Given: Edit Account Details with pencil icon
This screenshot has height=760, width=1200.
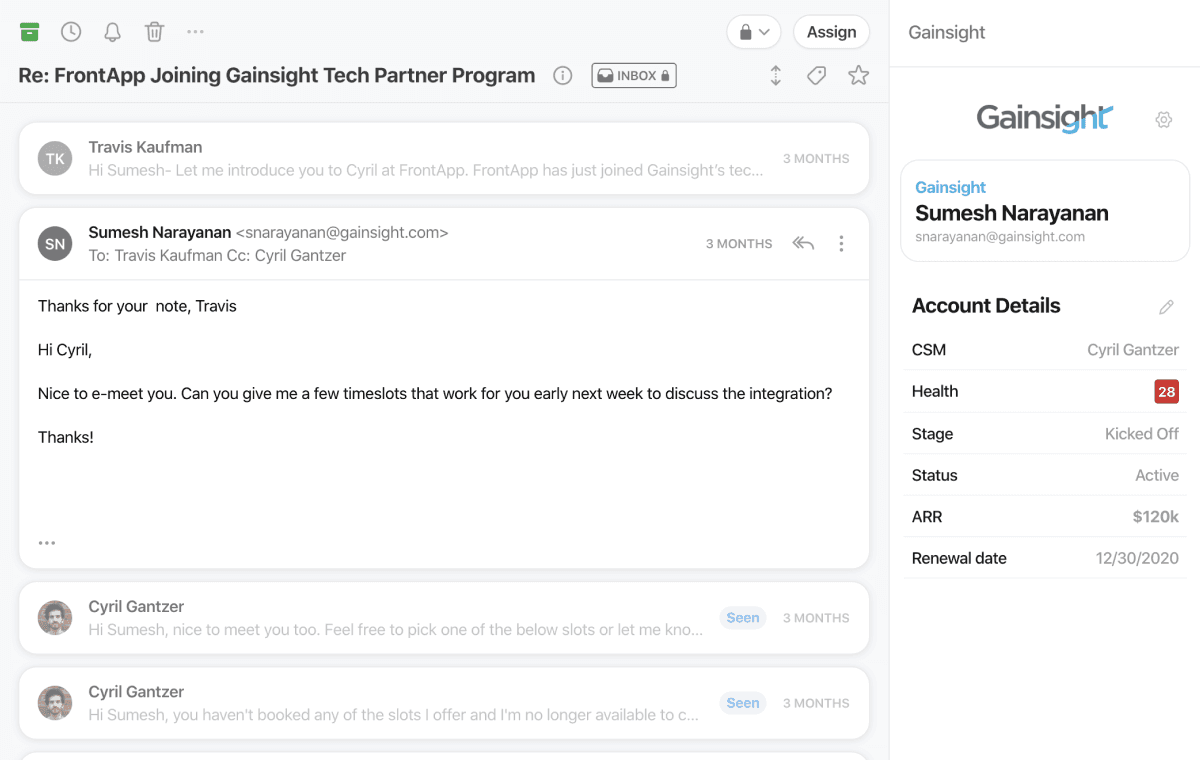Looking at the screenshot, I should point(1166,306).
